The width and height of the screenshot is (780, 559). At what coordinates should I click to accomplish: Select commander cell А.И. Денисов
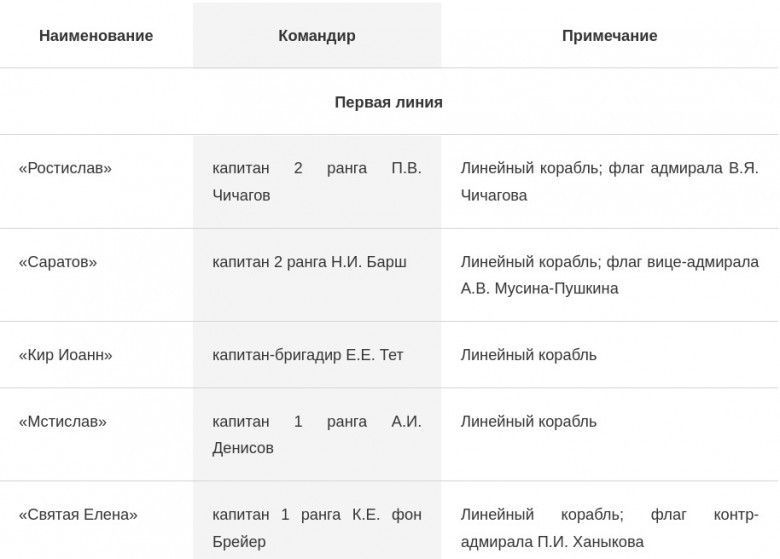pyautogui.click(x=317, y=435)
